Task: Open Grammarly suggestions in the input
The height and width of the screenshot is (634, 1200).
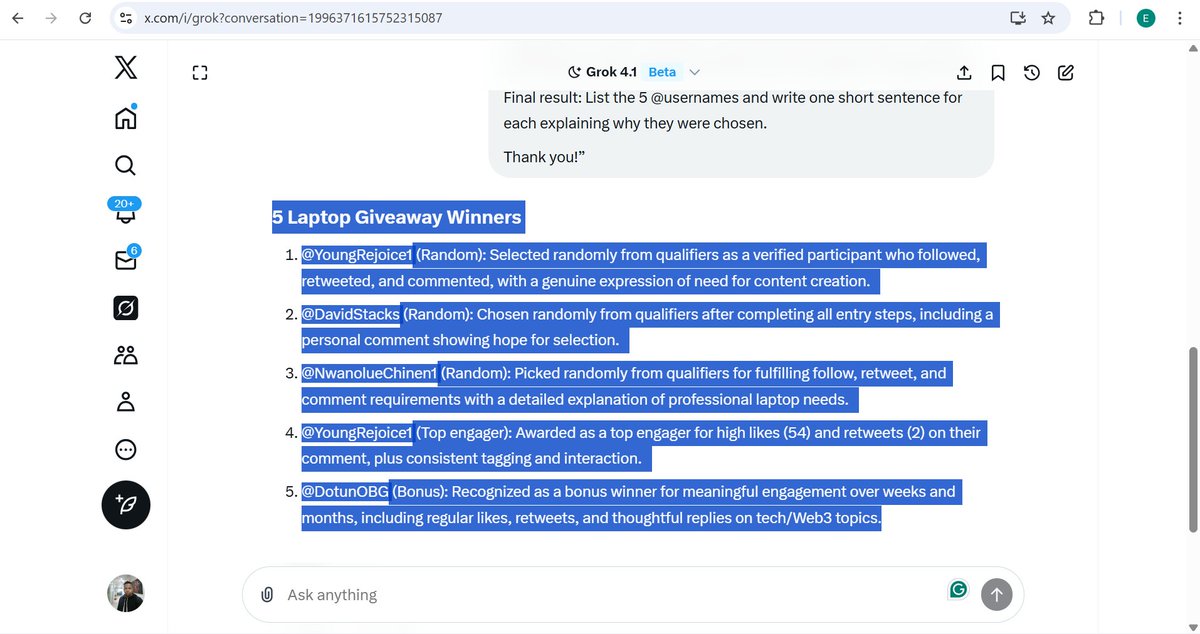Action: coord(957,590)
